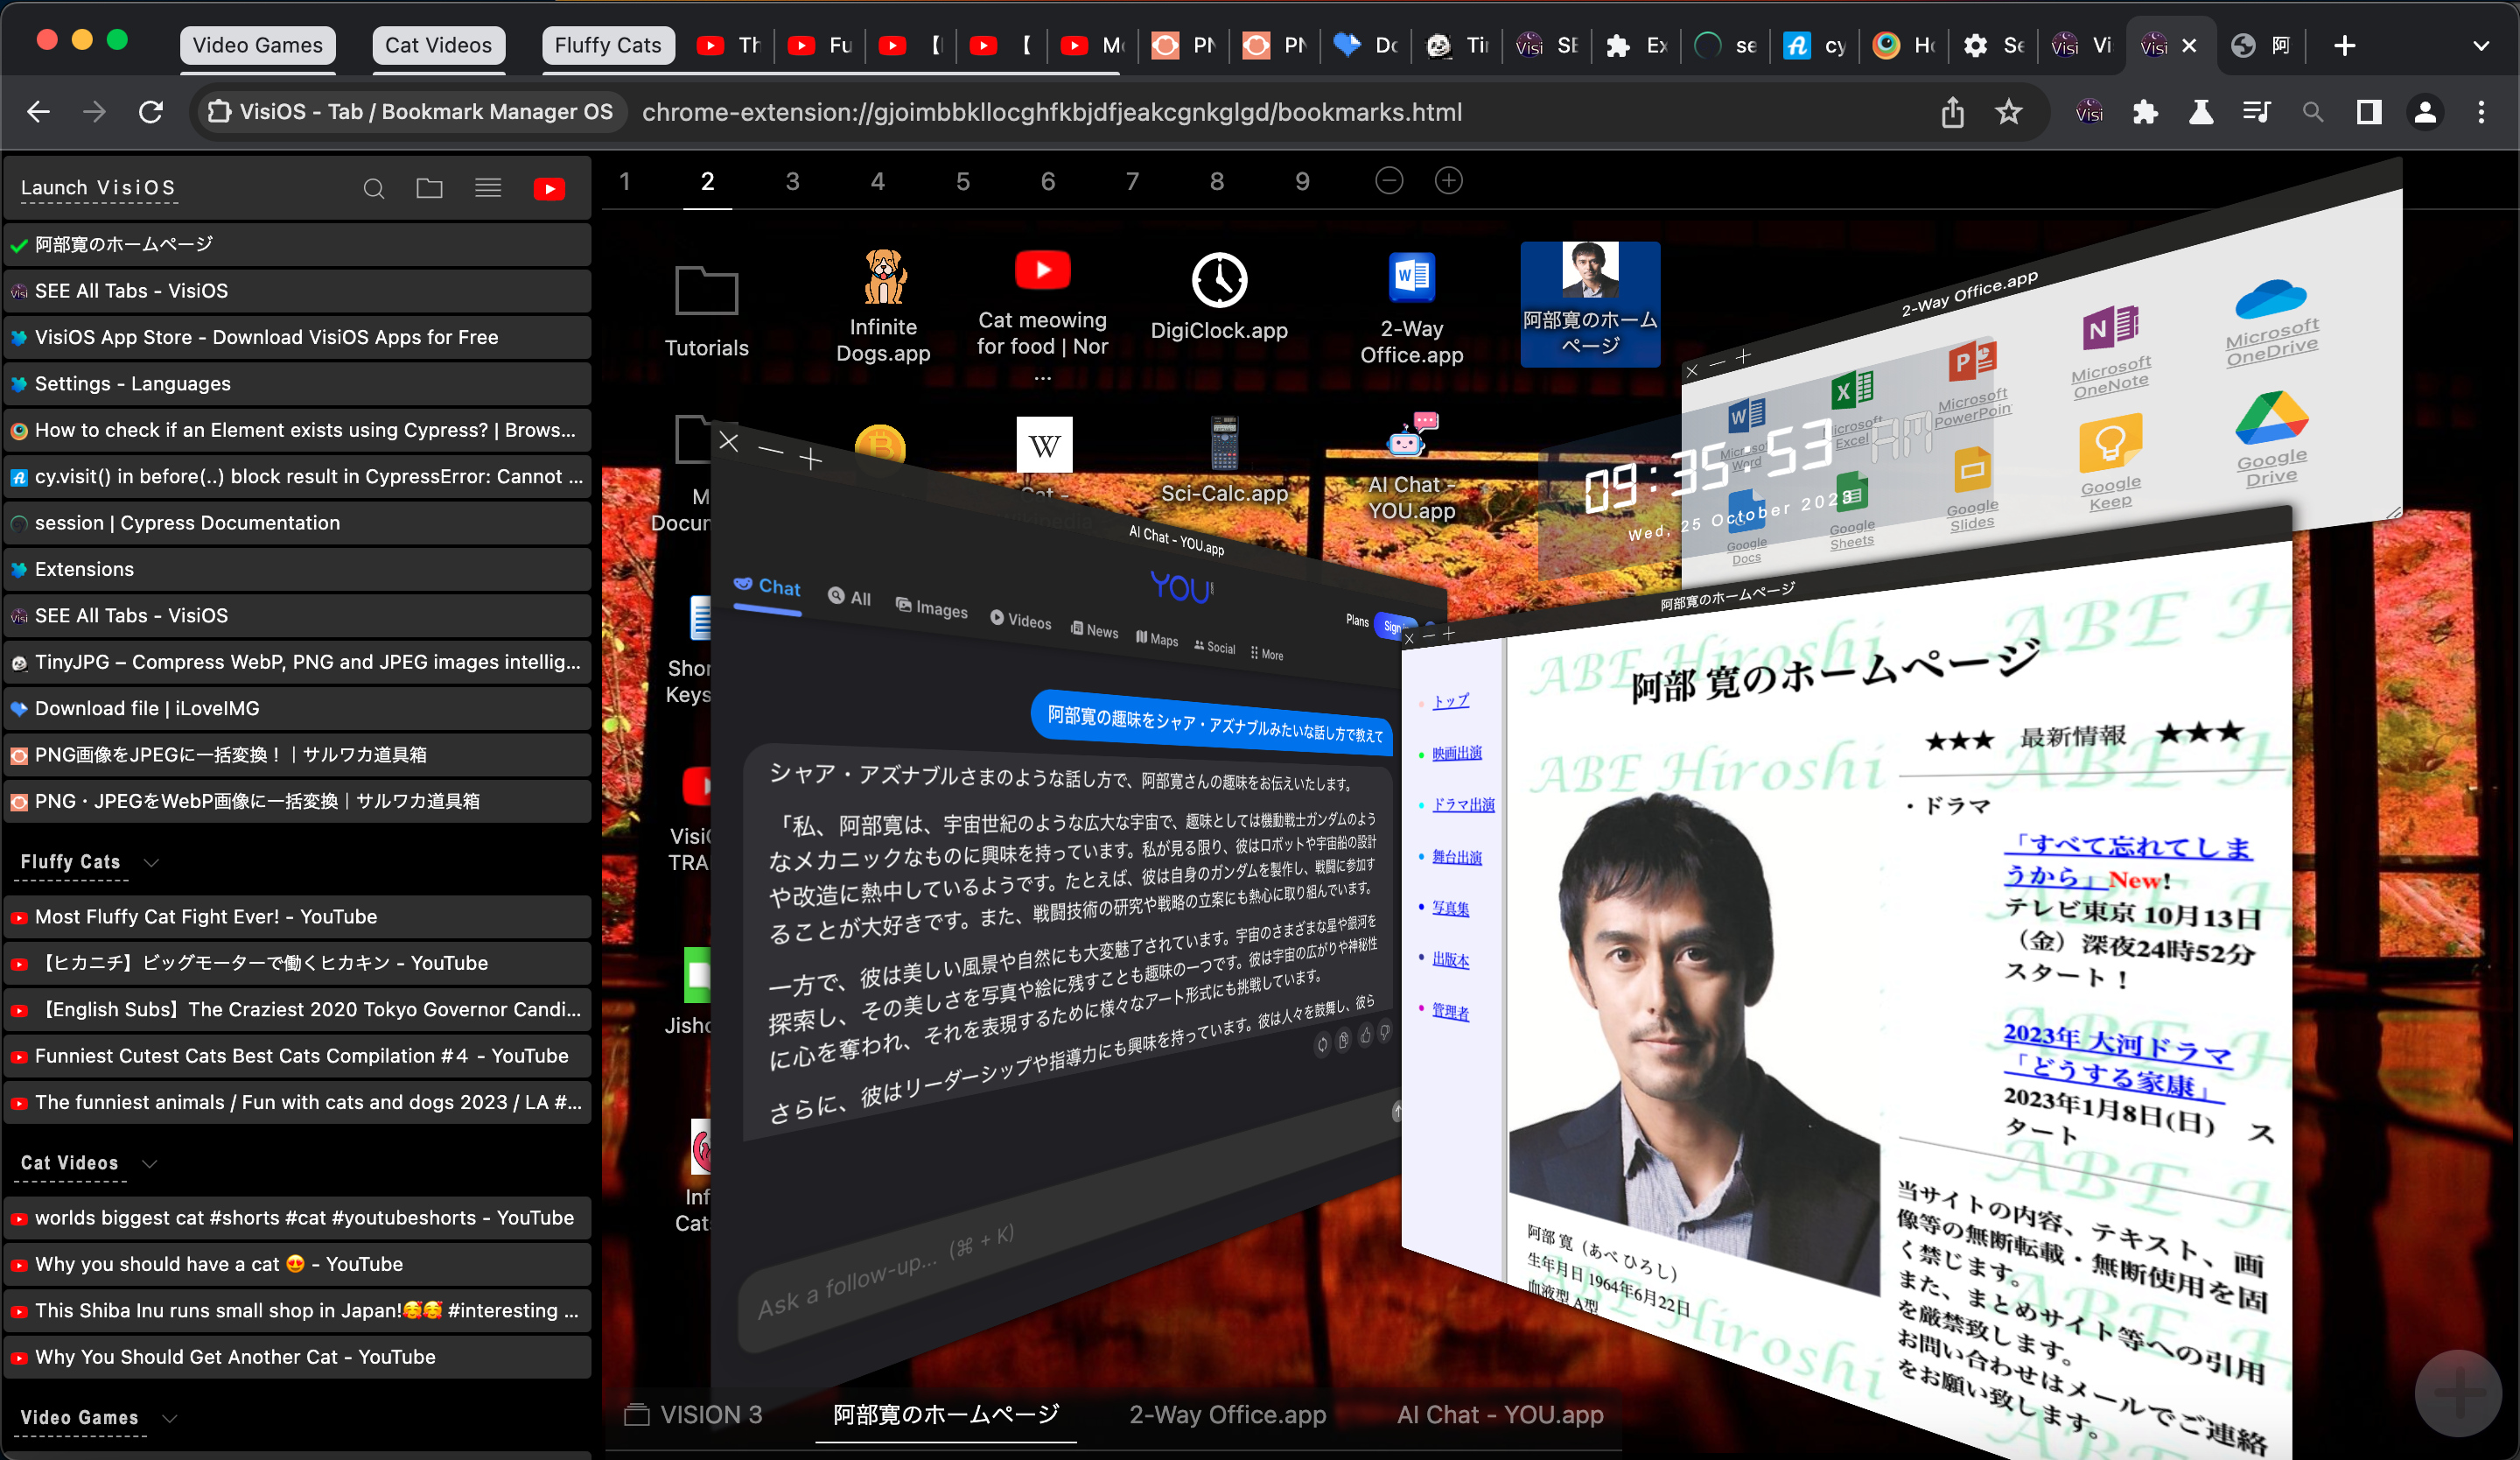Expand the Video Games group chevron
The image size is (2520, 1460).
click(170, 1418)
